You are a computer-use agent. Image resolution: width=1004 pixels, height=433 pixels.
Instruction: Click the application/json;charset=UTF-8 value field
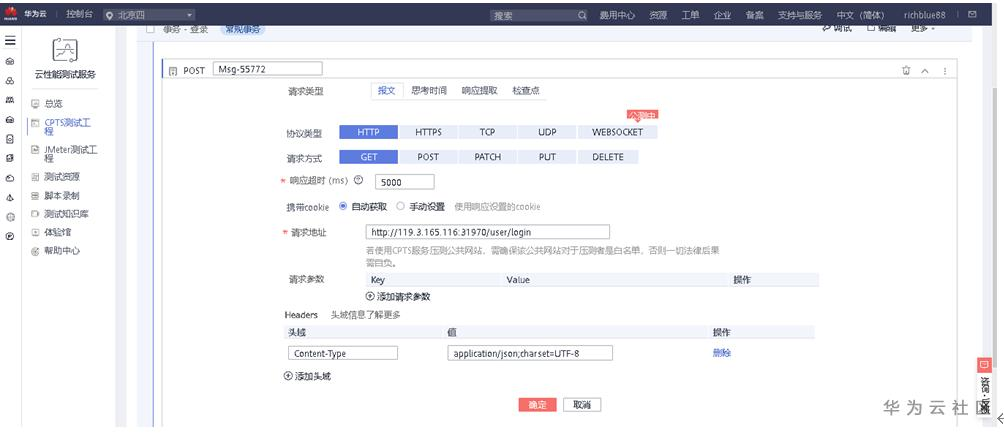pos(530,353)
